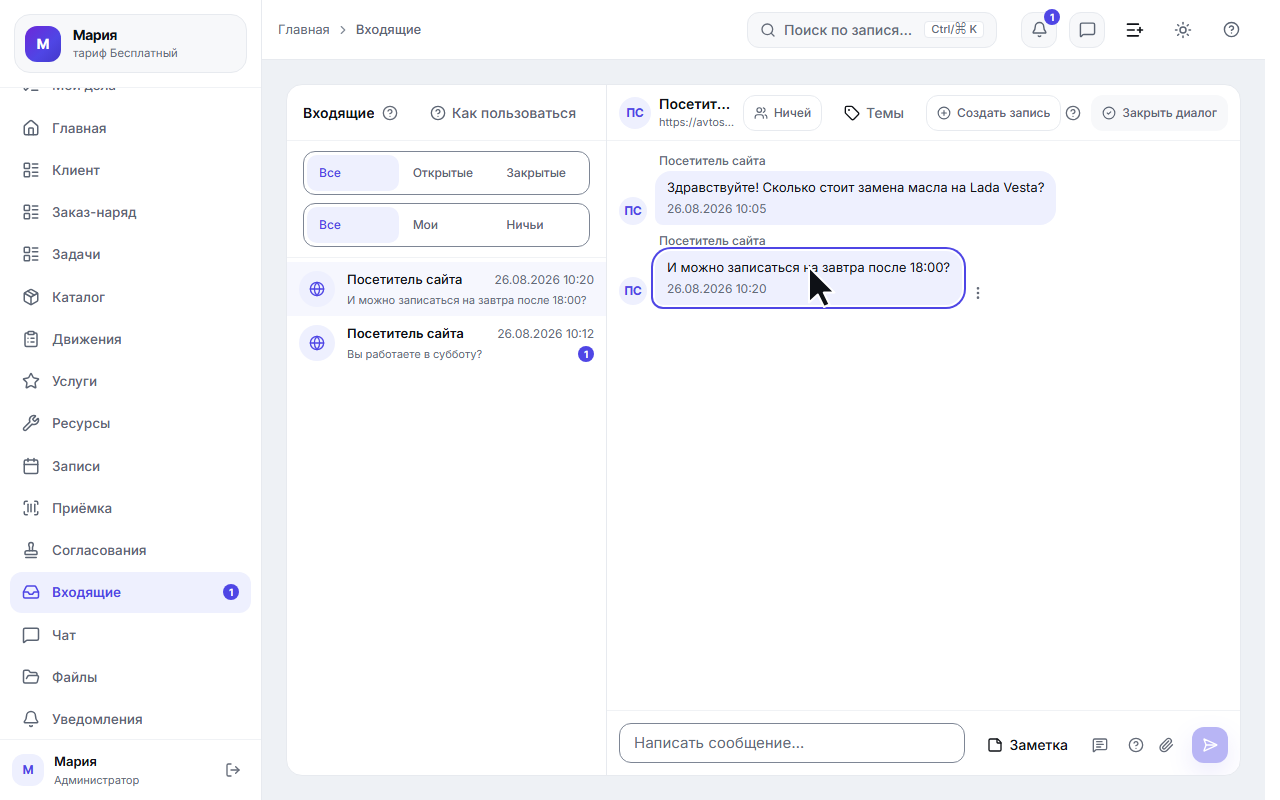Open the notifications bell in top bar
Screen dimensions: 1280x800
(1039, 30)
